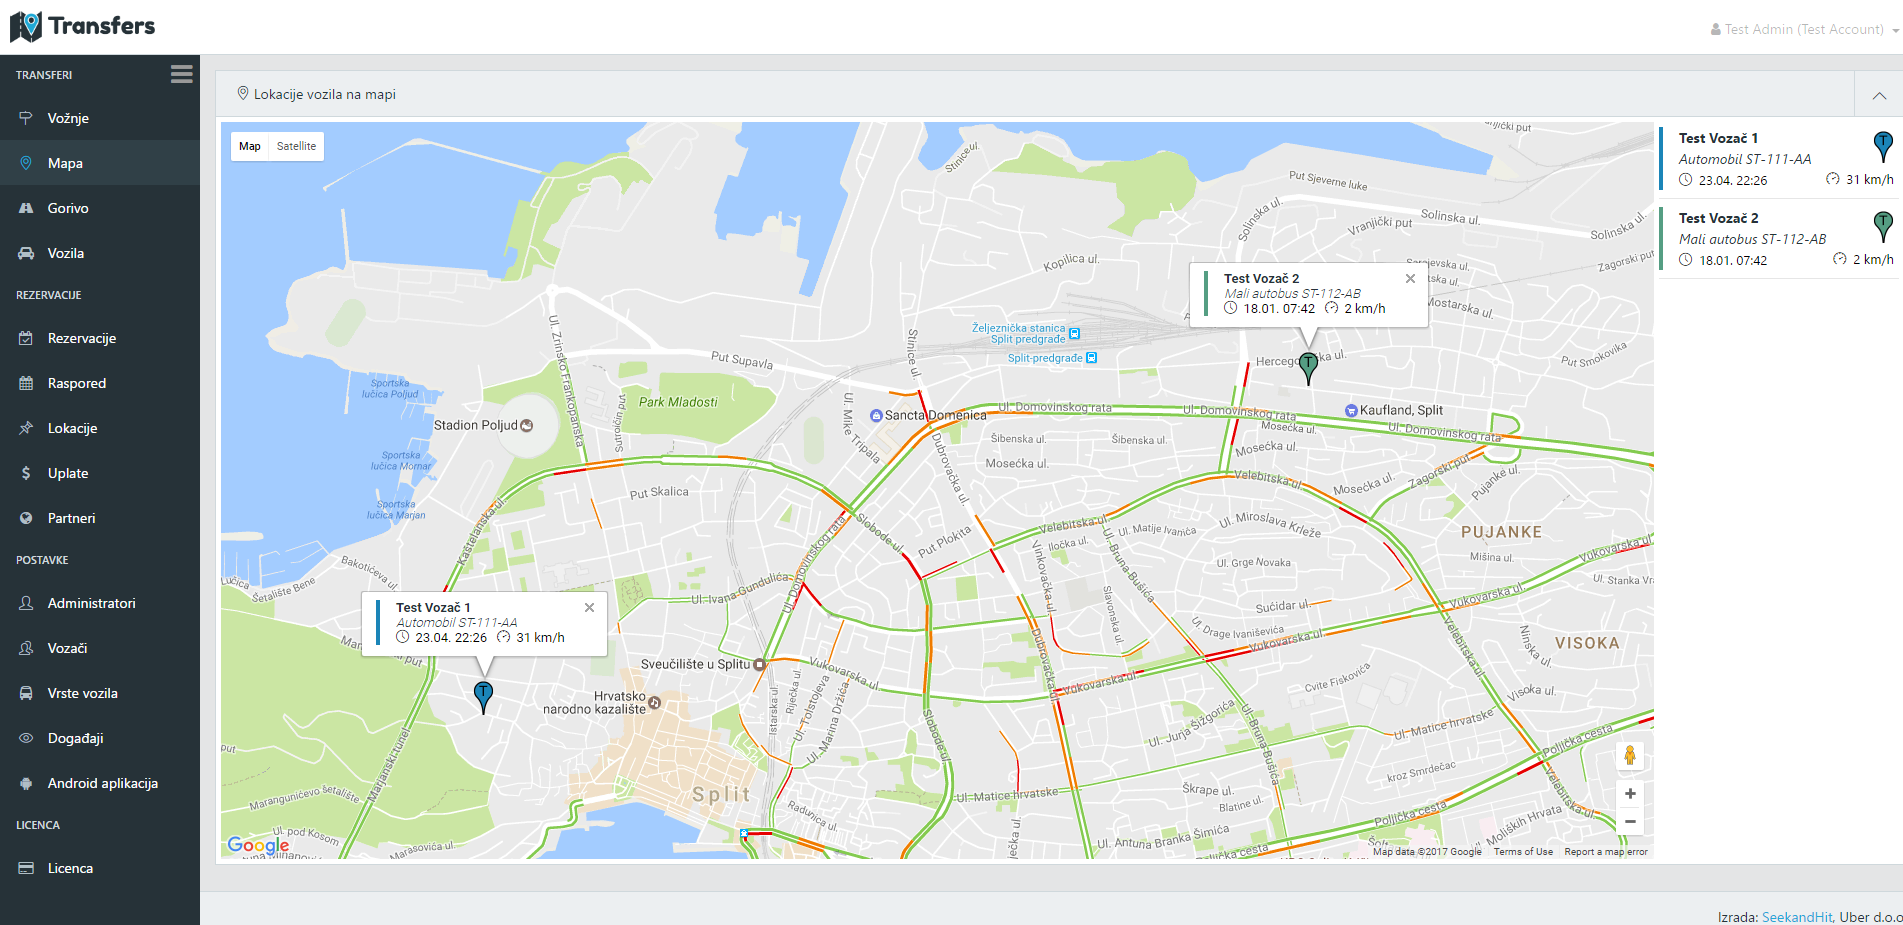Open the SeekandHit link in footer
Screen dimensions: 1903x925
point(1796,917)
